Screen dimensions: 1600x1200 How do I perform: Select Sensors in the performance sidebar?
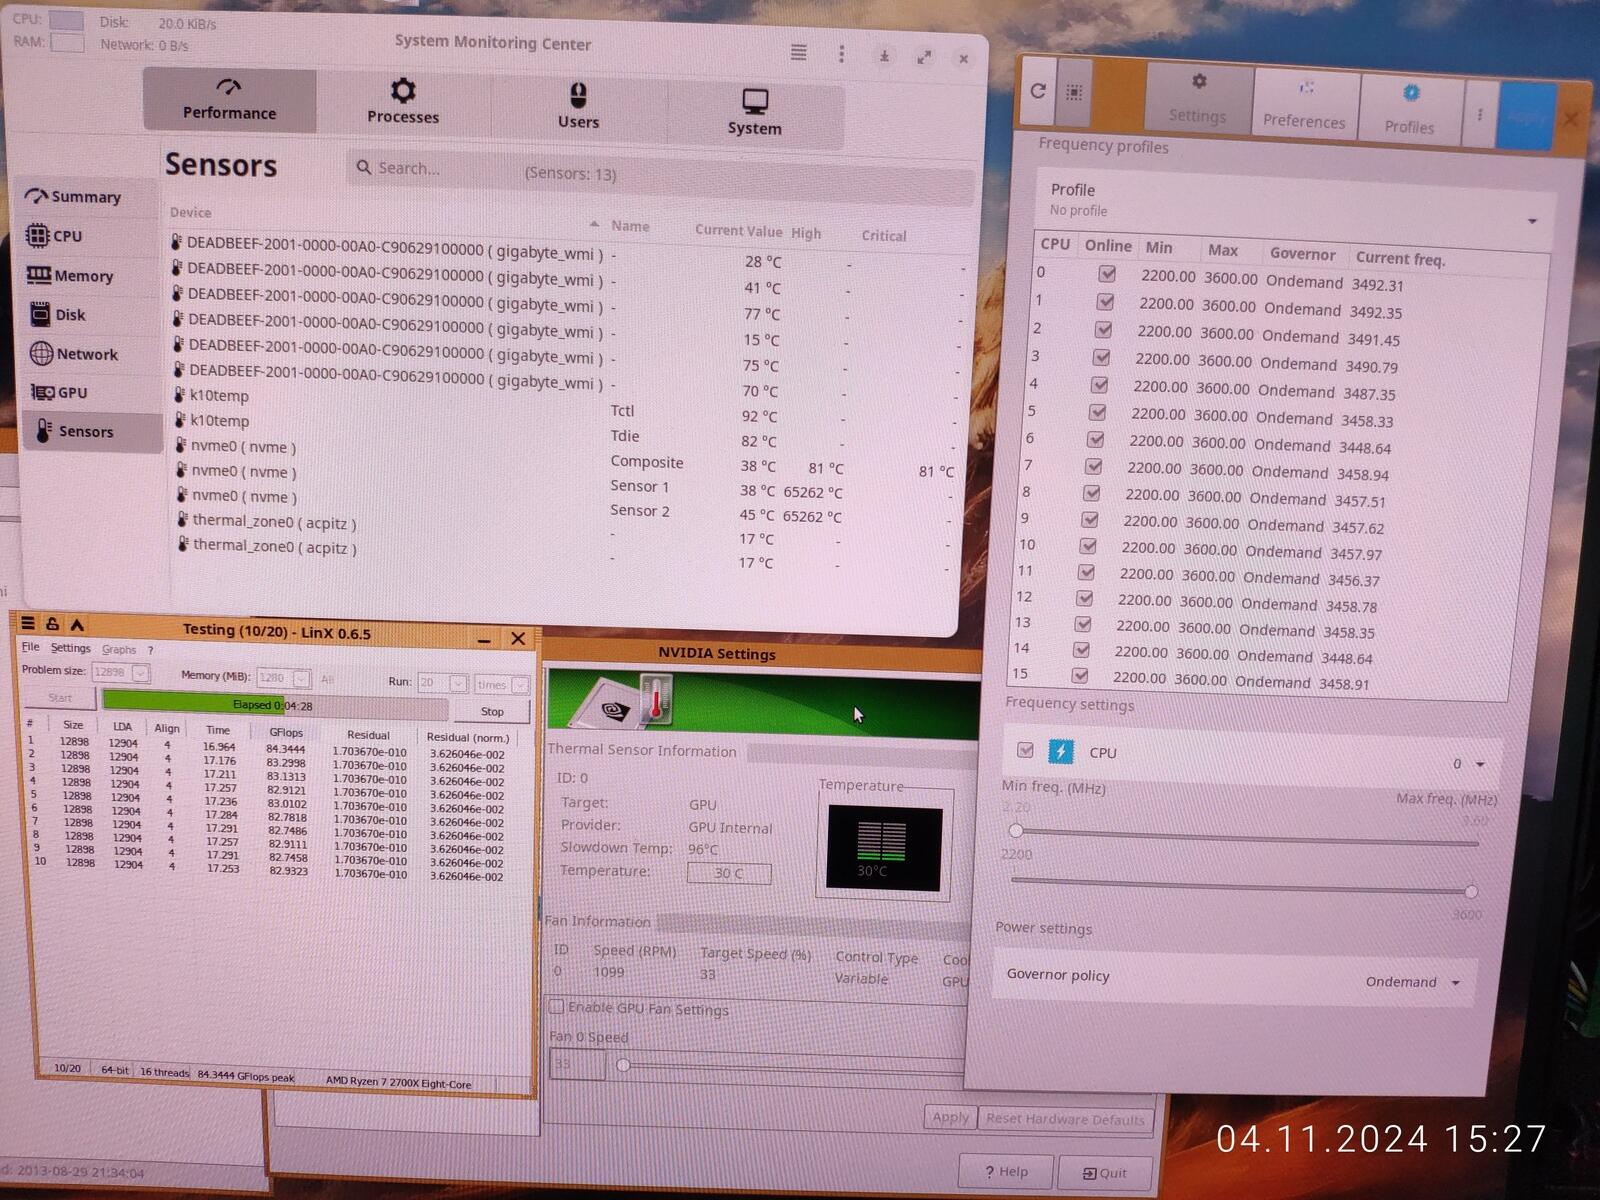[x=92, y=432]
